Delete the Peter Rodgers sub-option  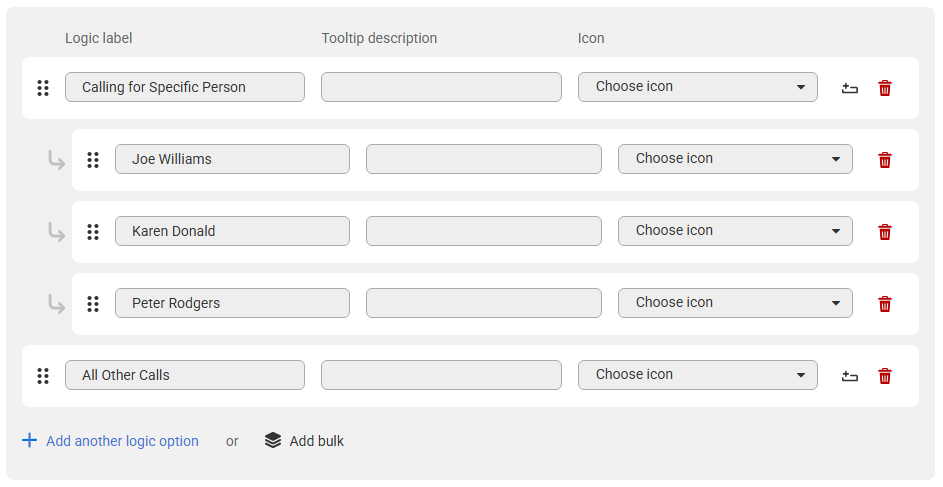click(885, 304)
